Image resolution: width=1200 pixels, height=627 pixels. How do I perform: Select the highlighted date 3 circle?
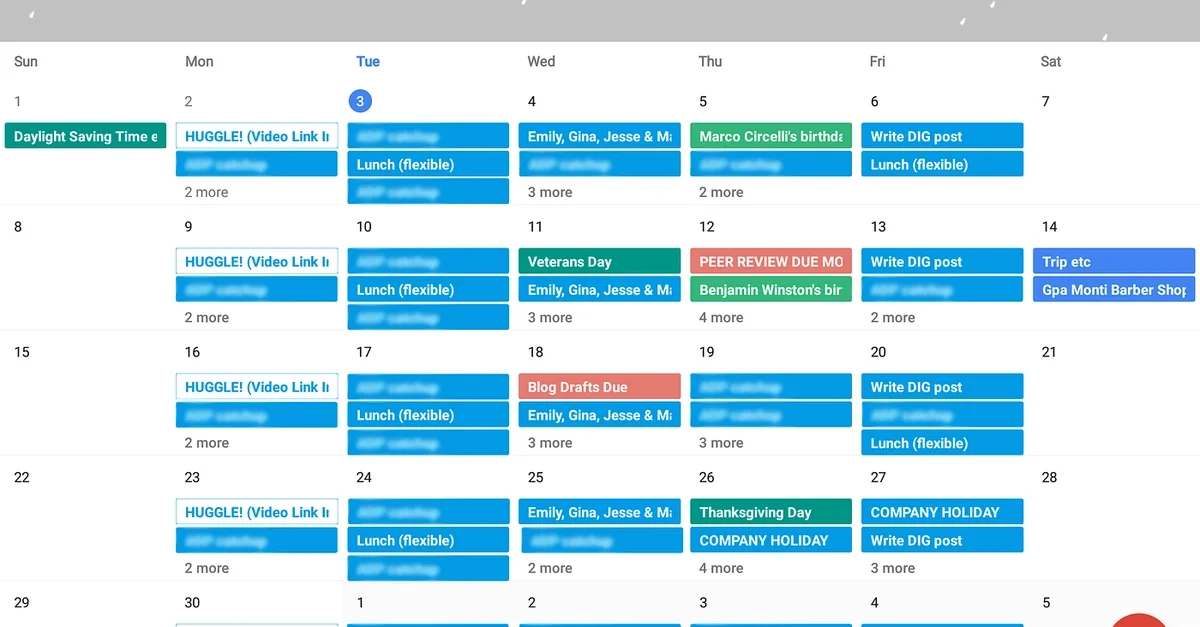click(x=359, y=100)
